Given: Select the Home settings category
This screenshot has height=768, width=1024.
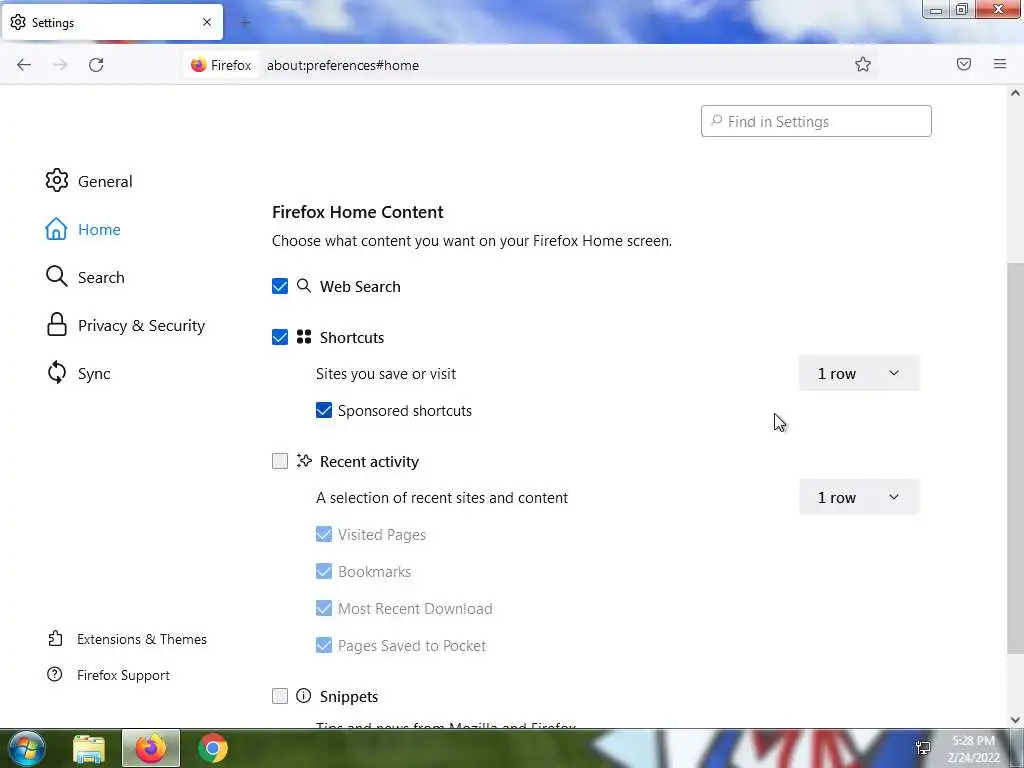Looking at the screenshot, I should pos(99,229).
